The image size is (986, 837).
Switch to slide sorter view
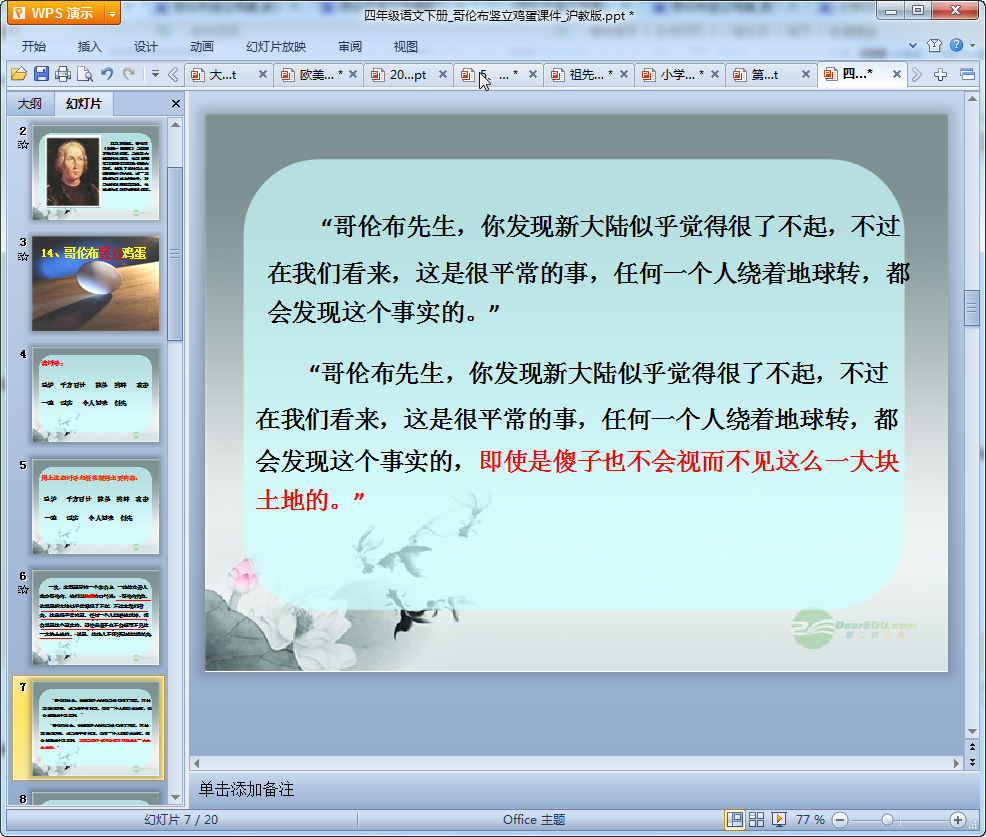[756, 819]
